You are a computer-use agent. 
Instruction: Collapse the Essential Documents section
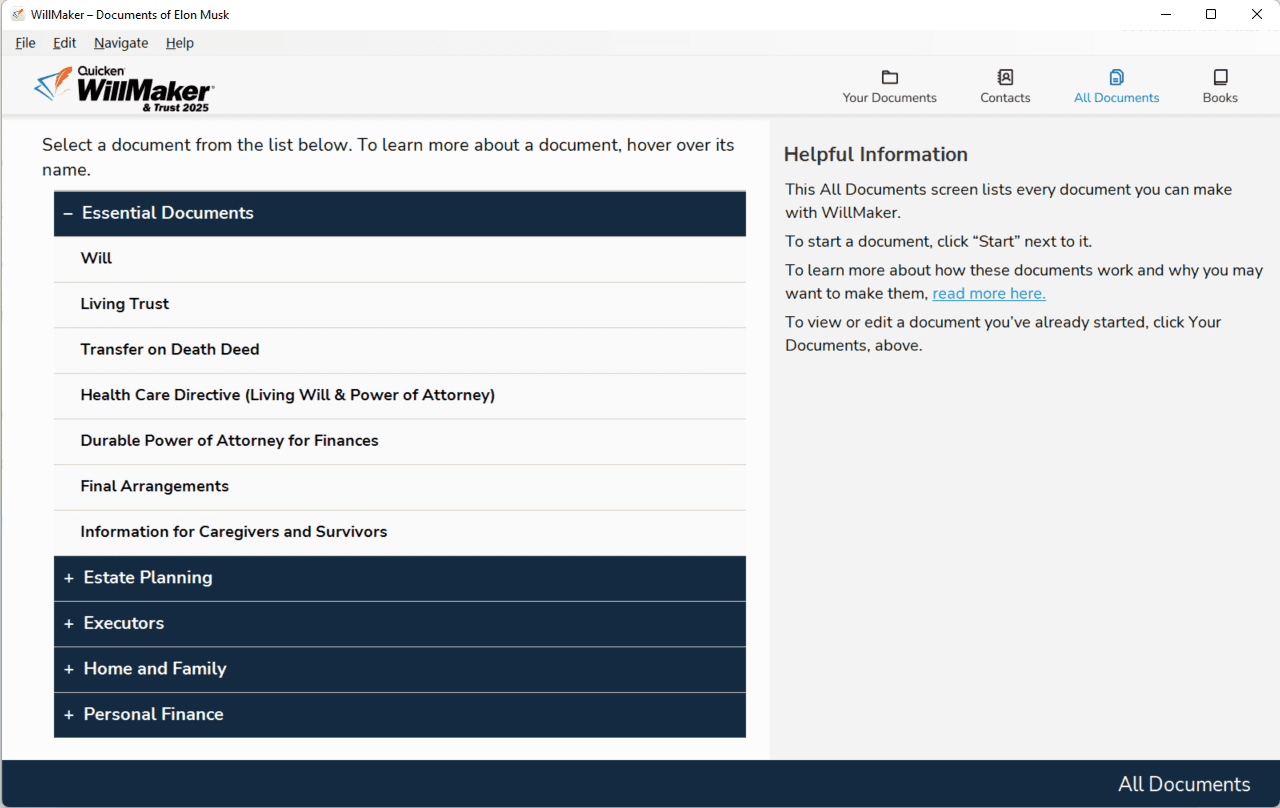(x=68, y=213)
